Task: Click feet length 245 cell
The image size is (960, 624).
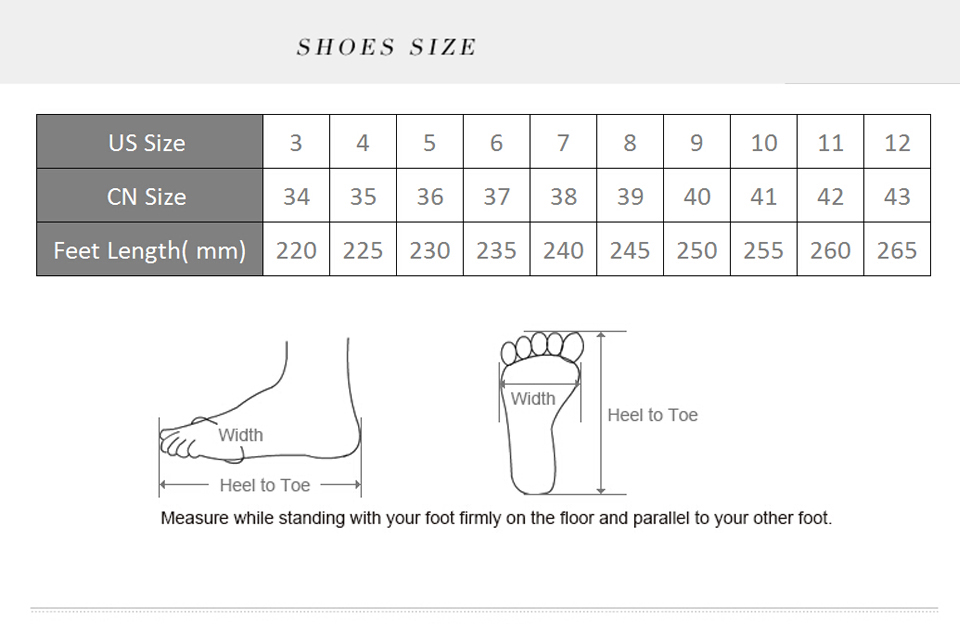Action: (x=630, y=250)
